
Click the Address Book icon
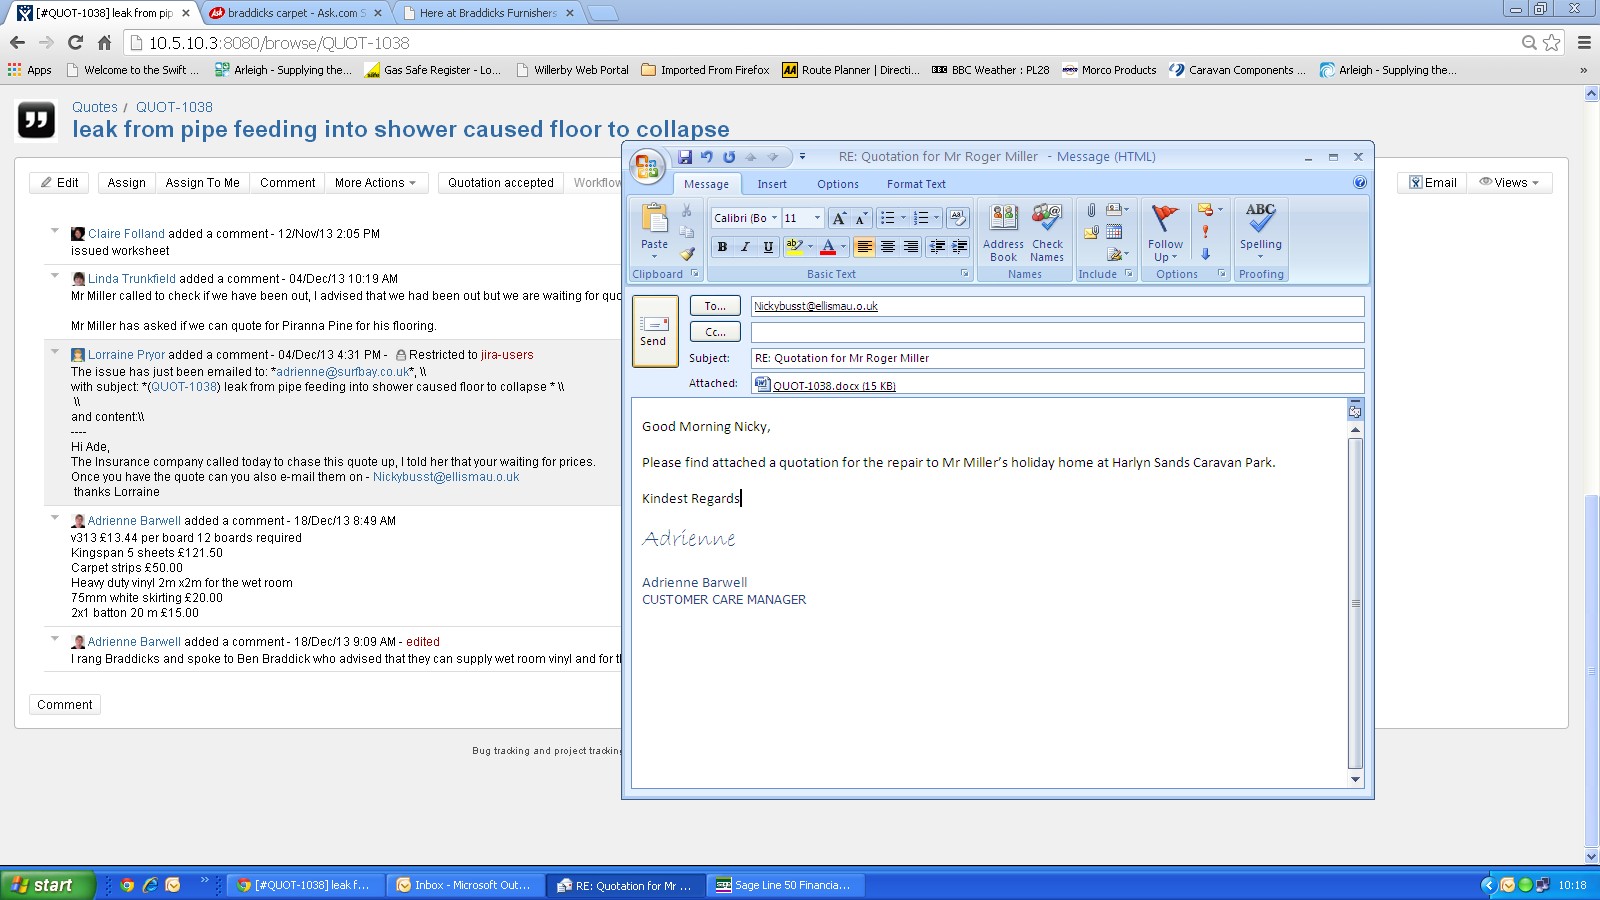tap(1003, 232)
